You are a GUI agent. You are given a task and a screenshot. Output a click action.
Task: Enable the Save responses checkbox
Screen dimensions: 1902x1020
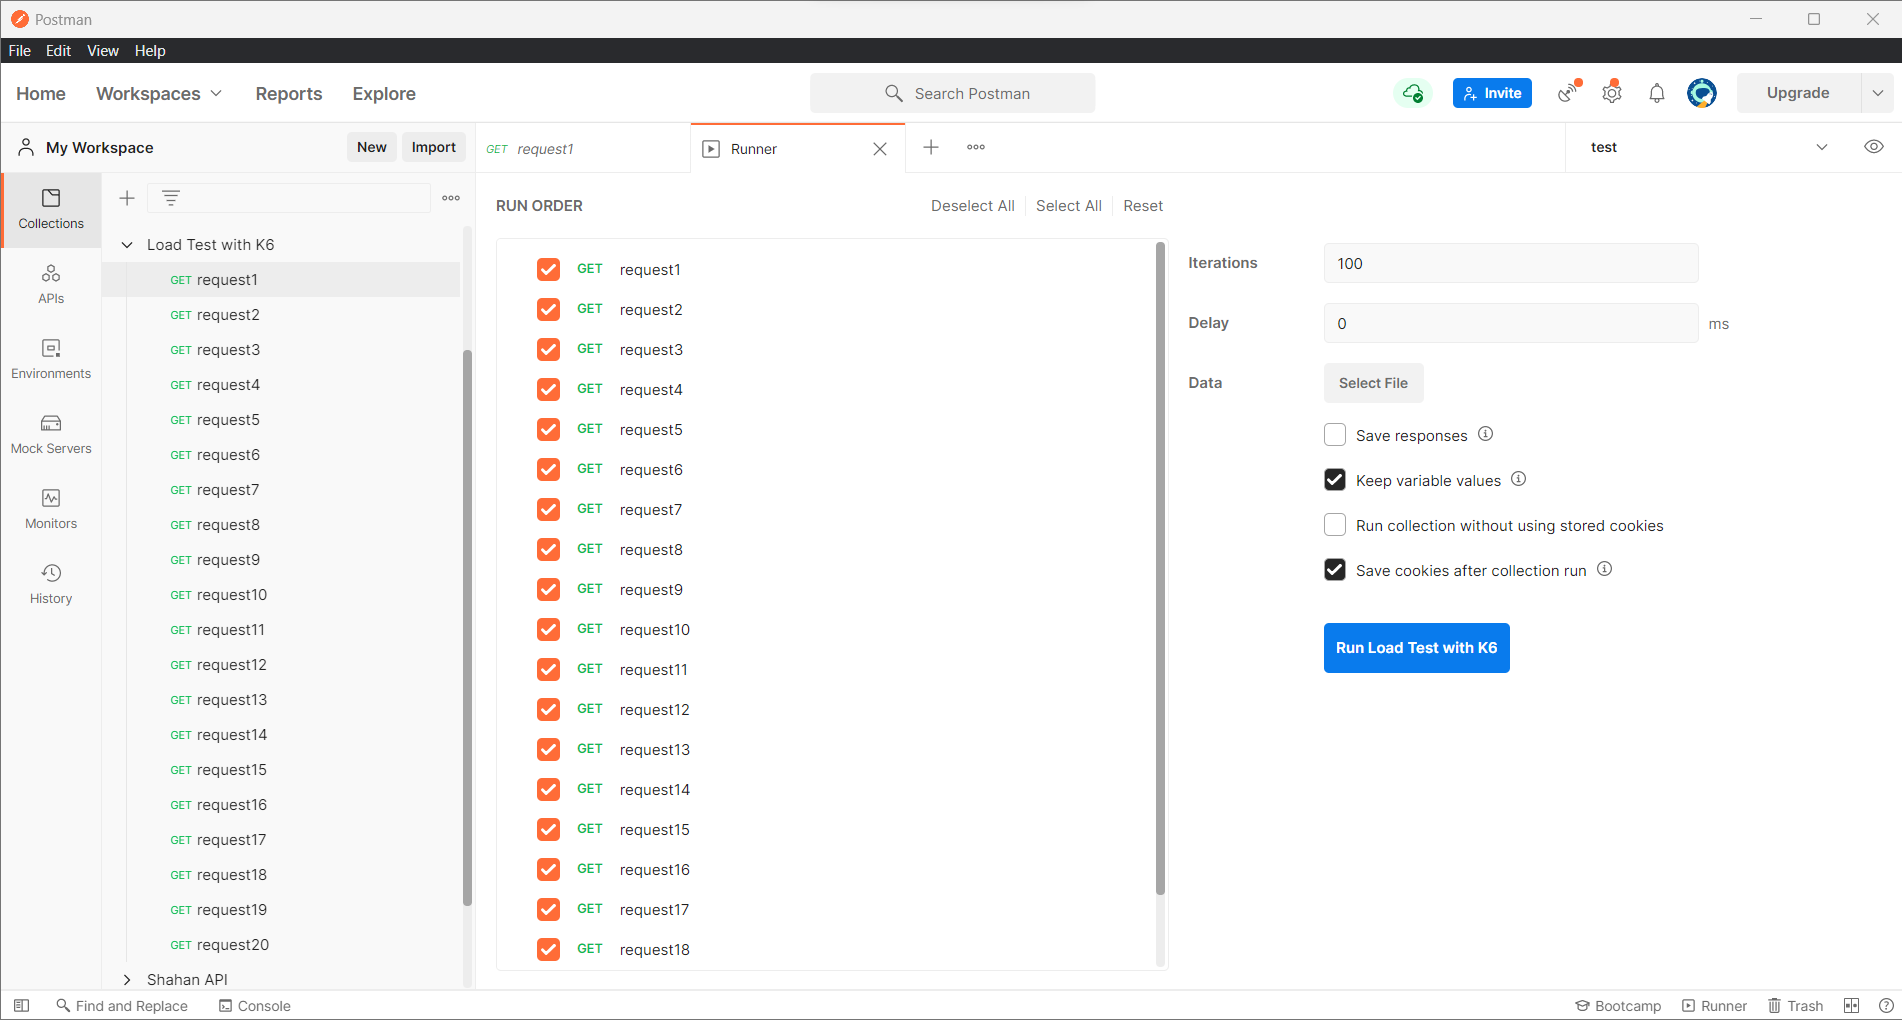pyautogui.click(x=1334, y=435)
